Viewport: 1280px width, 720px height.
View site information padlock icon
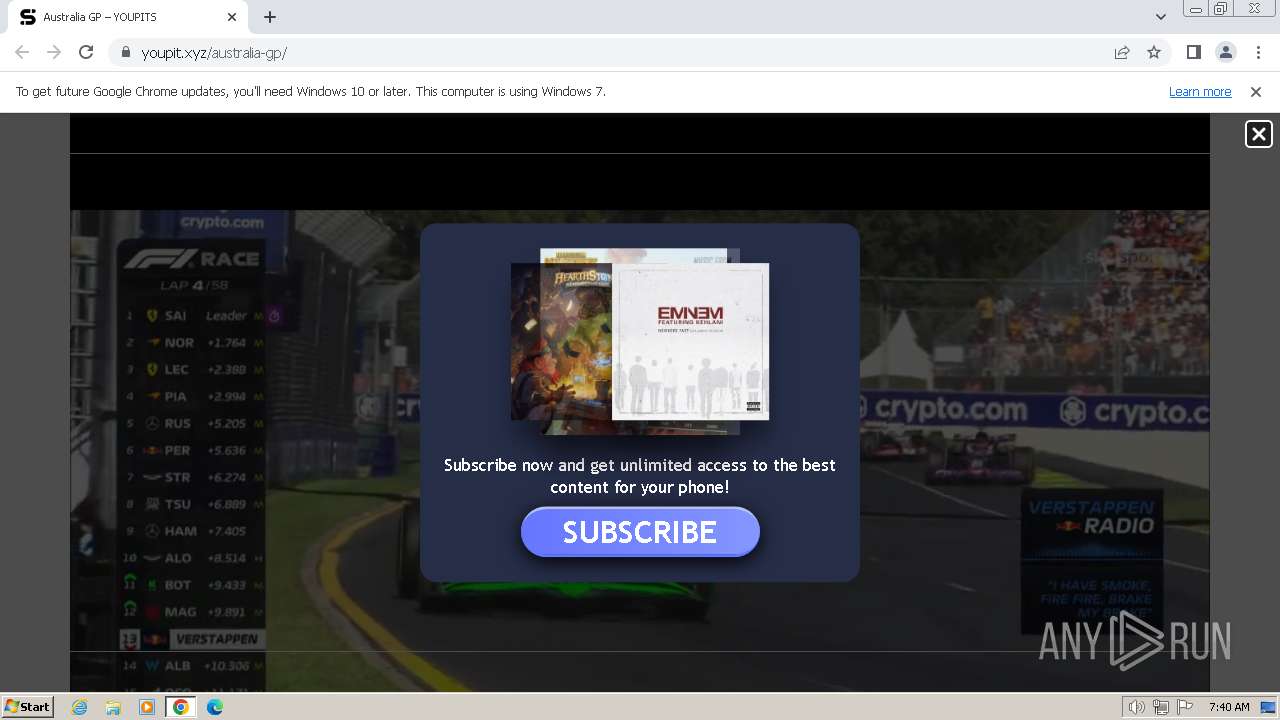pyautogui.click(x=125, y=52)
